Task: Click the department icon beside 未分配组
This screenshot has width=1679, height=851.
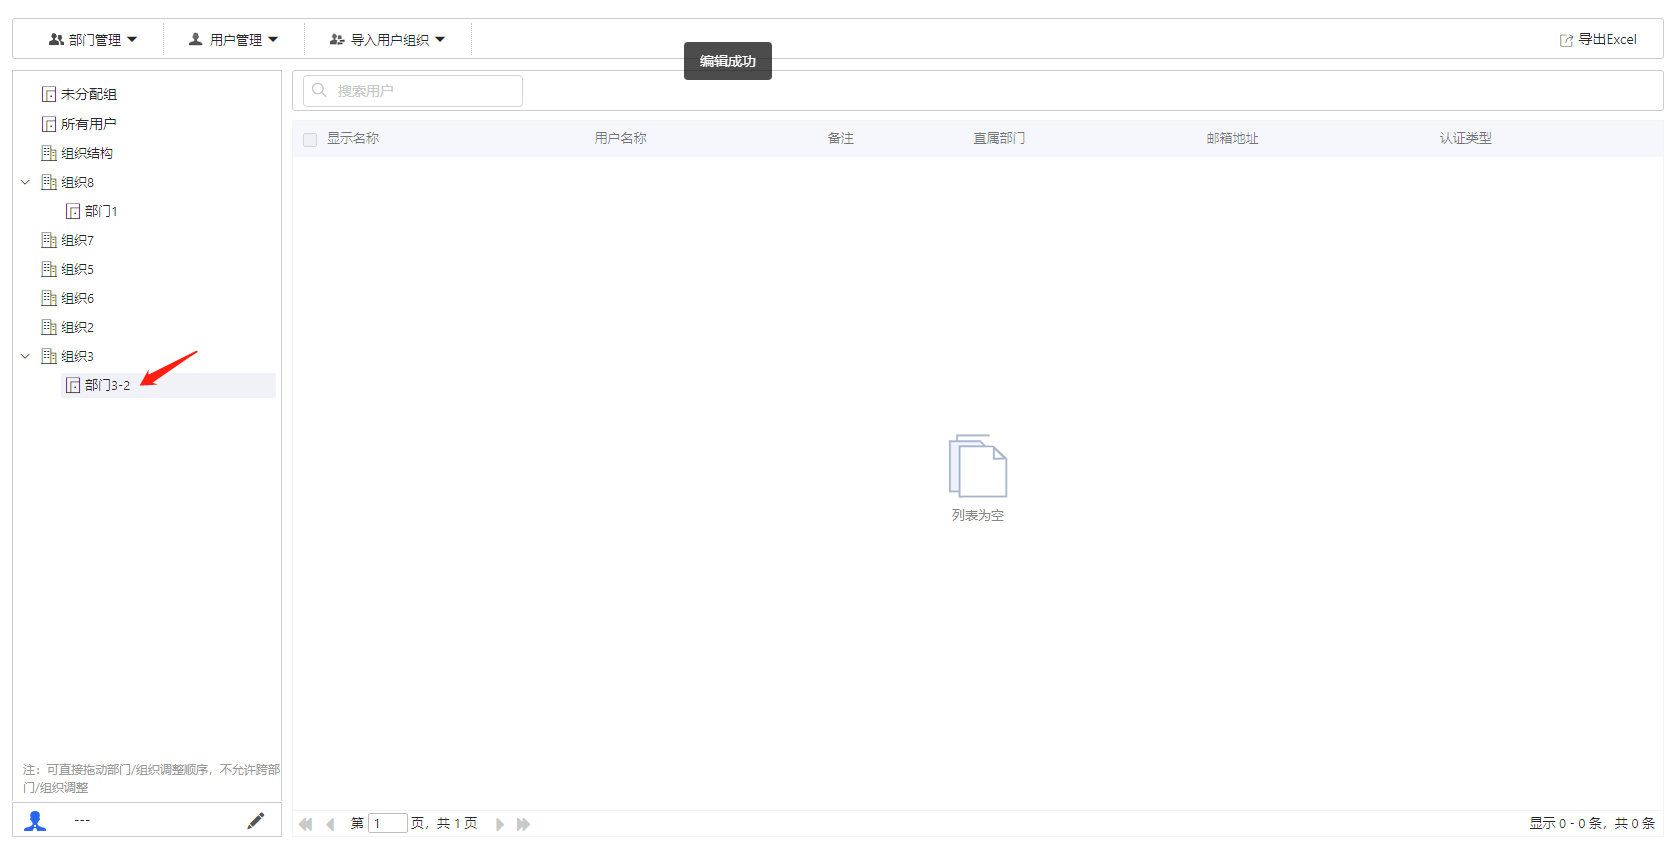Action: 49,94
